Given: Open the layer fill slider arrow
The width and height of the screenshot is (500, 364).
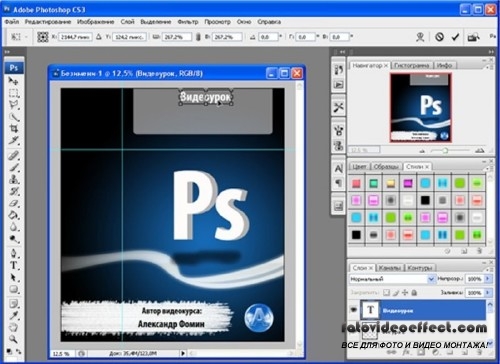Looking at the screenshot, I should 488,293.
